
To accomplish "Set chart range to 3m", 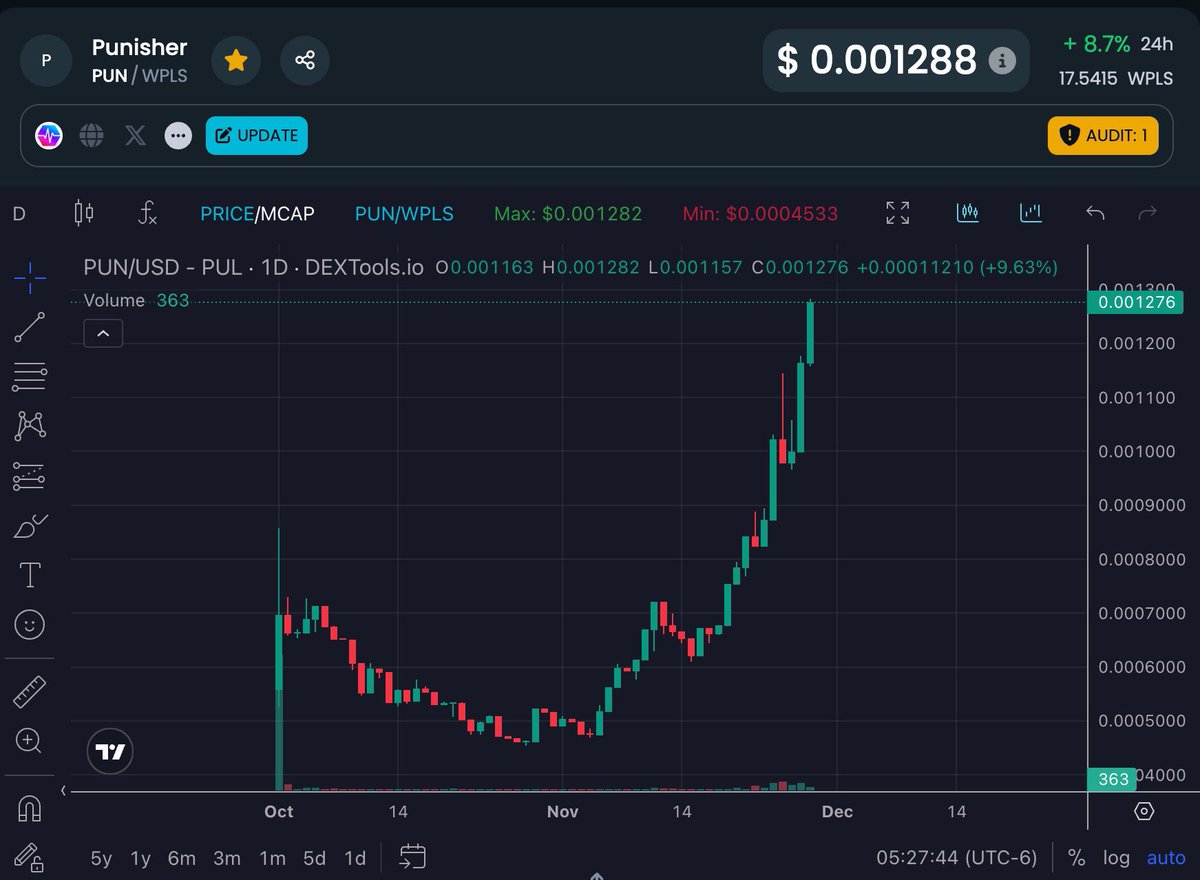I will 227,858.
